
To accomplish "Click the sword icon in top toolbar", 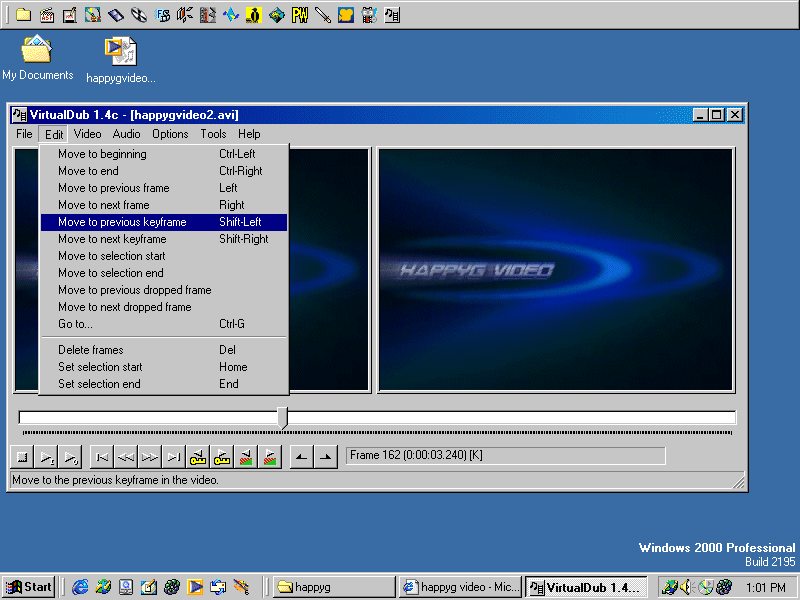I will click(323, 15).
